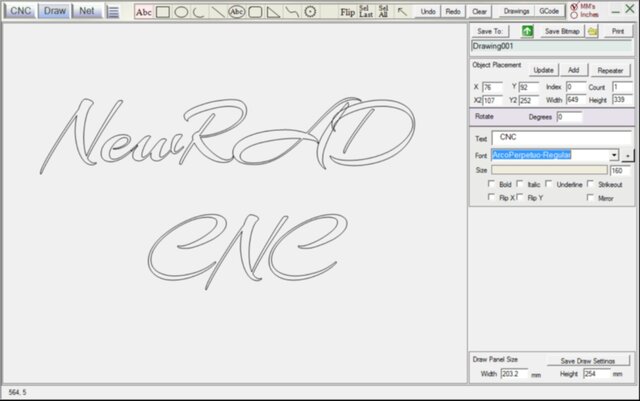This screenshot has height=401, width=640.
Task: Toggle the Mirror checkbox
Action: click(590, 198)
